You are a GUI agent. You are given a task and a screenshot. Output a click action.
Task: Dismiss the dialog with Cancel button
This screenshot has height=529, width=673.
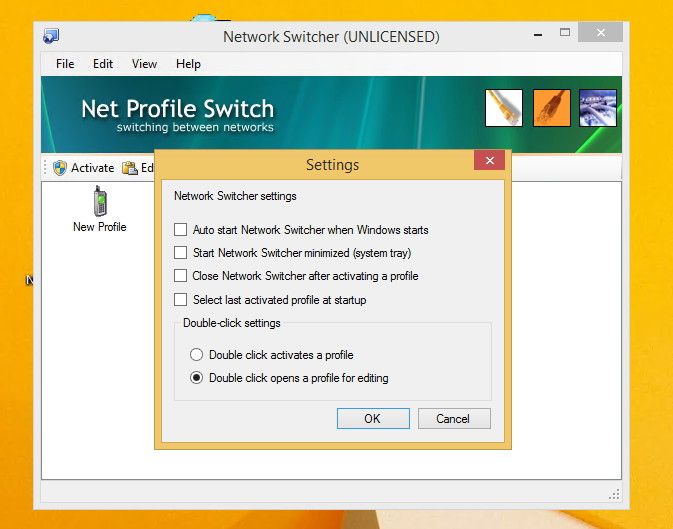pyautogui.click(x=454, y=418)
